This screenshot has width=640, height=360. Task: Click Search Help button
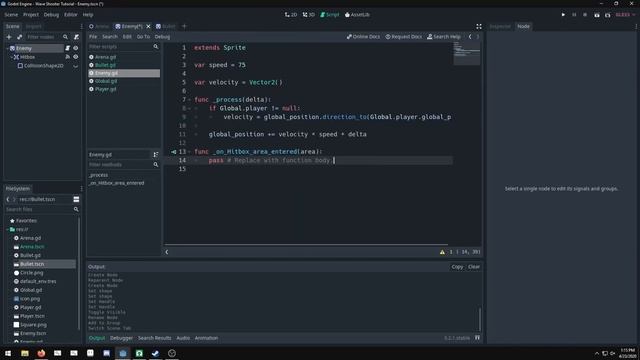(444, 37)
